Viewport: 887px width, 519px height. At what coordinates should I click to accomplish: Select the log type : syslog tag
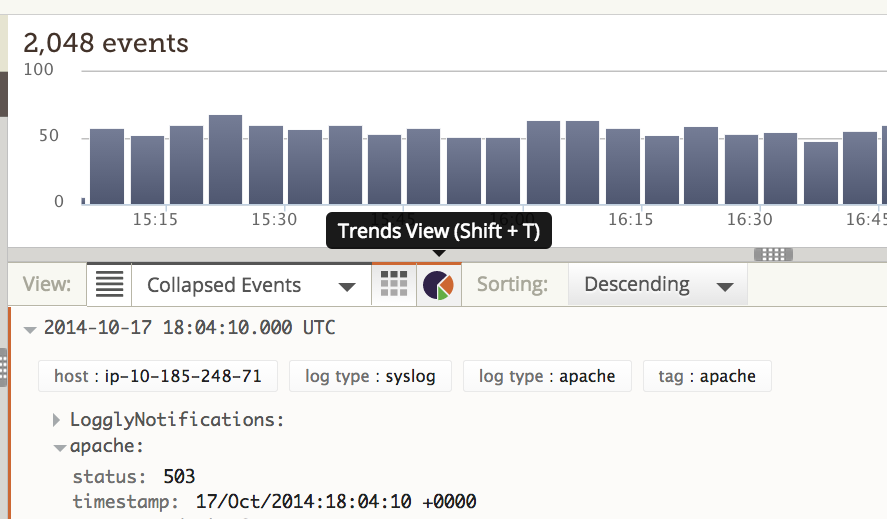pyautogui.click(x=369, y=376)
